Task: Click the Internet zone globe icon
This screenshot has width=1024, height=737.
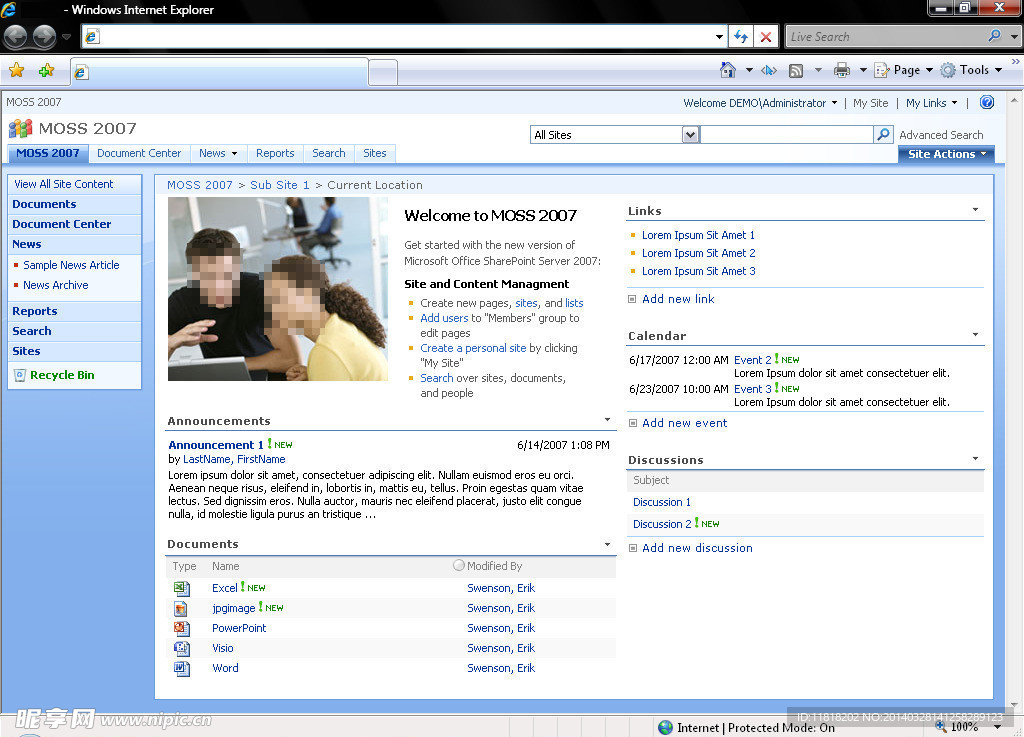Action: pyautogui.click(x=665, y=727)
